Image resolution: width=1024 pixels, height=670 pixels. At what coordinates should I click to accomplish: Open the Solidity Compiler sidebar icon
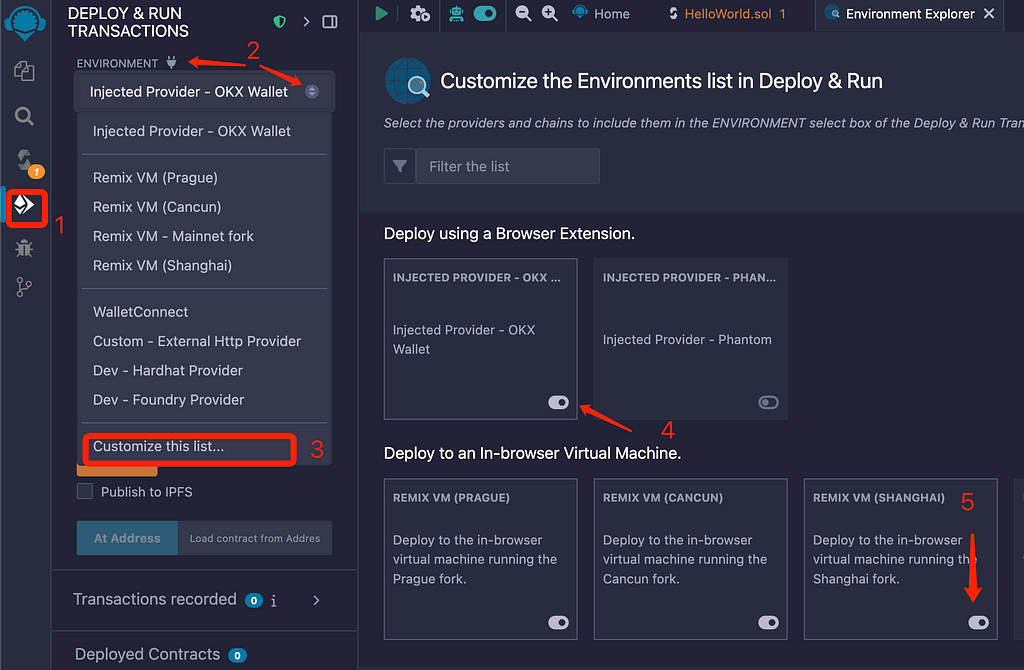tap(26, 162)
